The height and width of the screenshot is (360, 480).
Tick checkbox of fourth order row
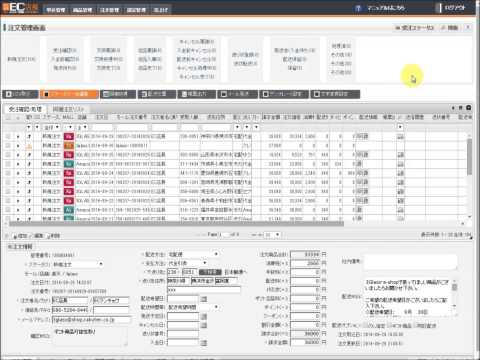click(x=8, y=164)
